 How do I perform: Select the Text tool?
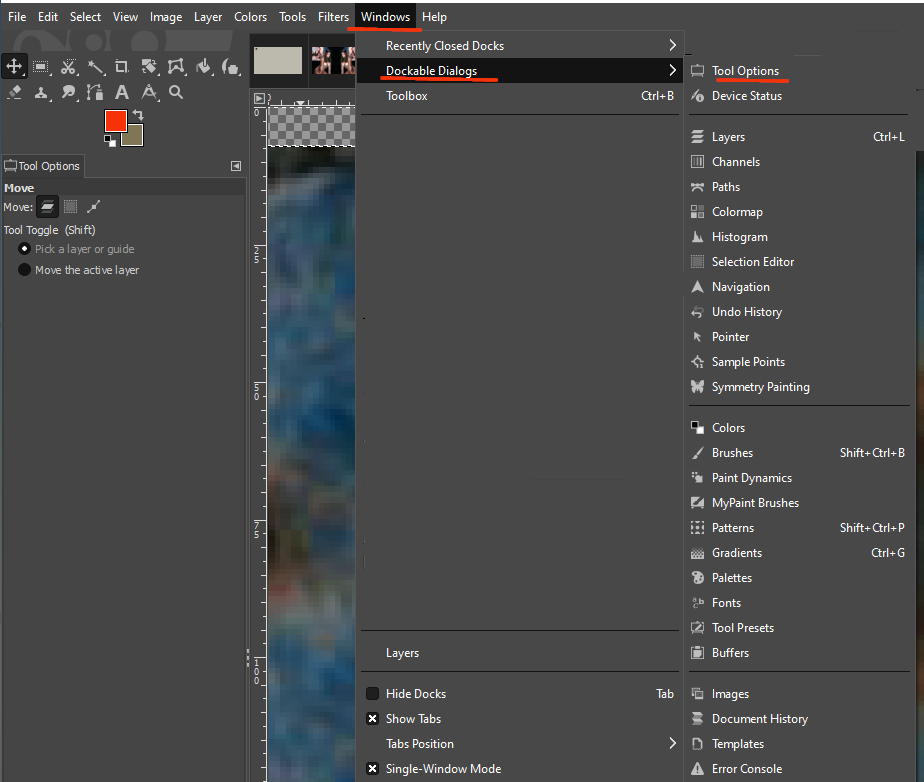point(122,93)
